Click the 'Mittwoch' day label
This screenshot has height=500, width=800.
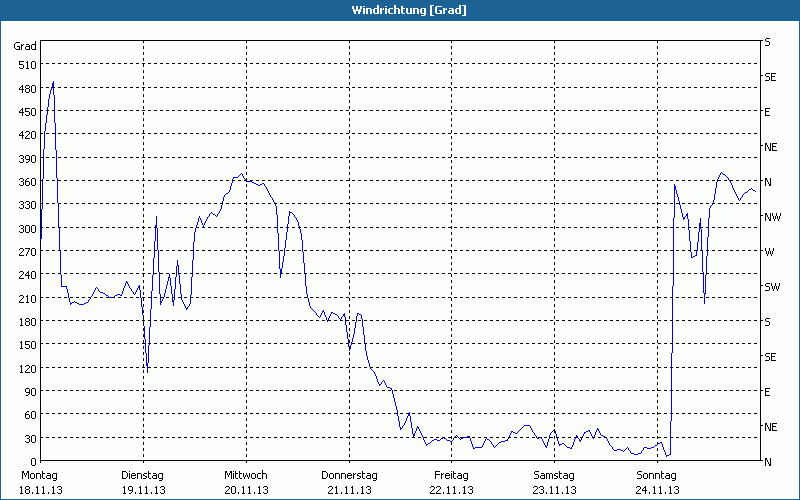(246, 476)
